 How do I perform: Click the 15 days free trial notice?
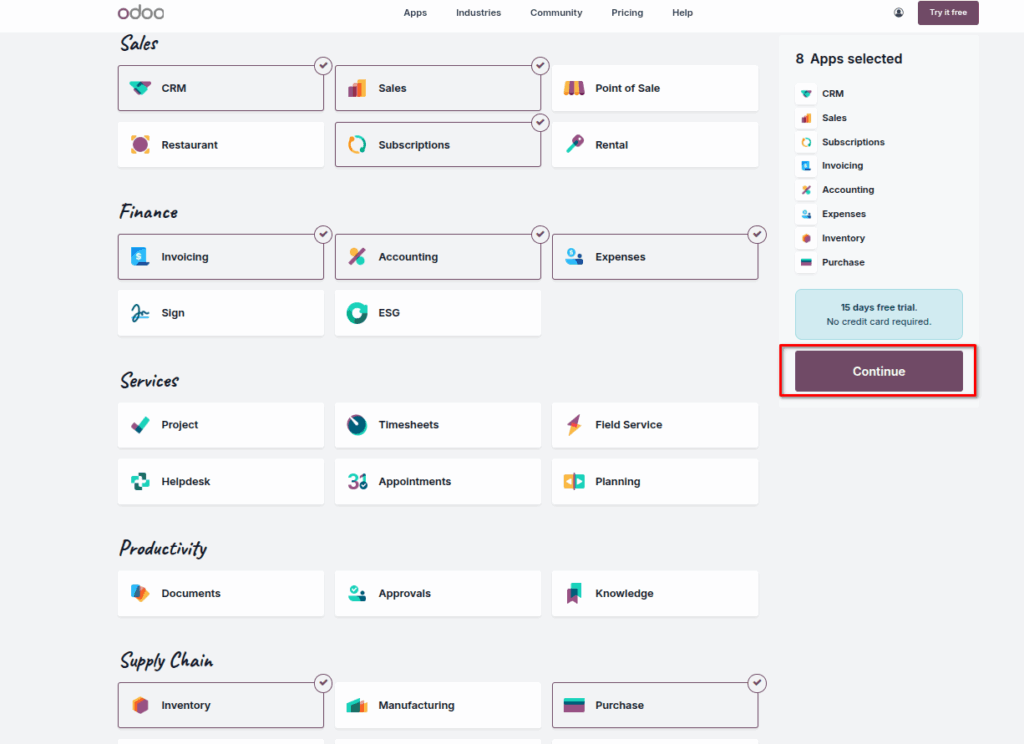click(879, 314)
